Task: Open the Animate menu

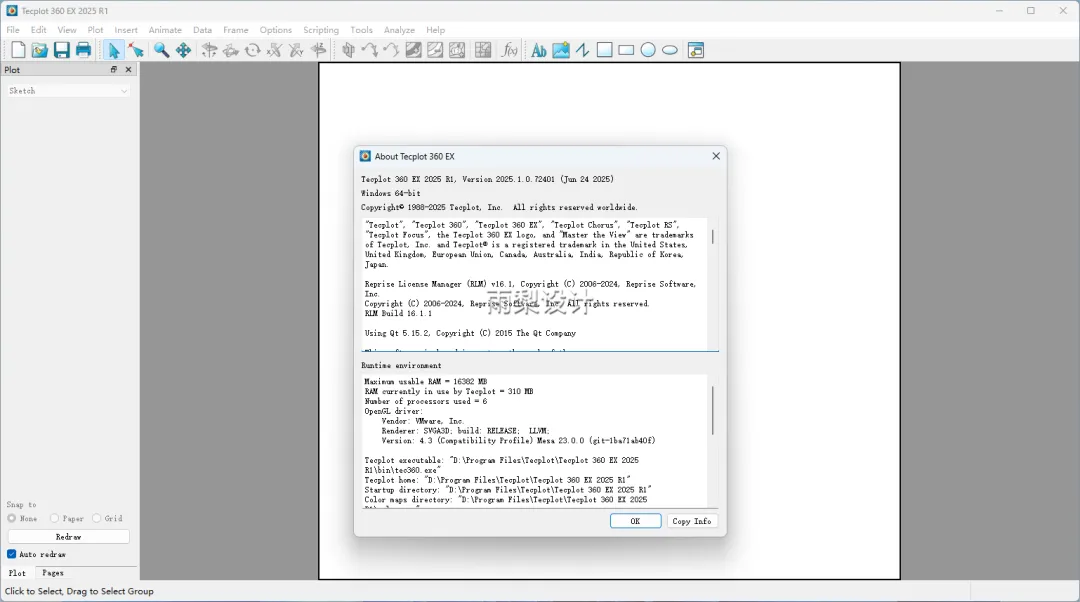Action: click(165, 30)
